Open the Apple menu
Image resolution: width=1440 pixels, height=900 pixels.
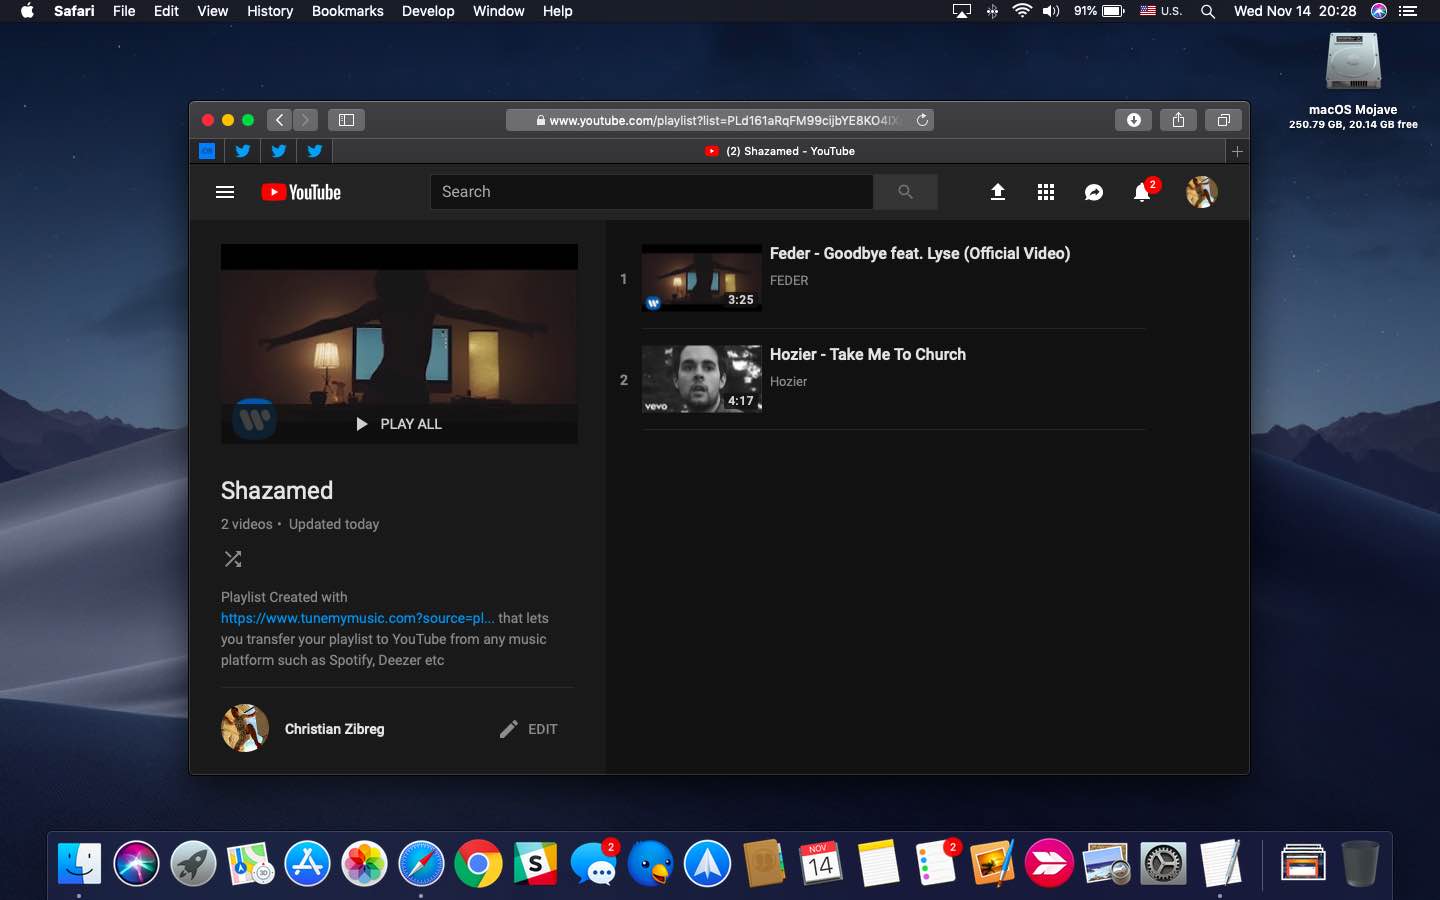(27, 11)
